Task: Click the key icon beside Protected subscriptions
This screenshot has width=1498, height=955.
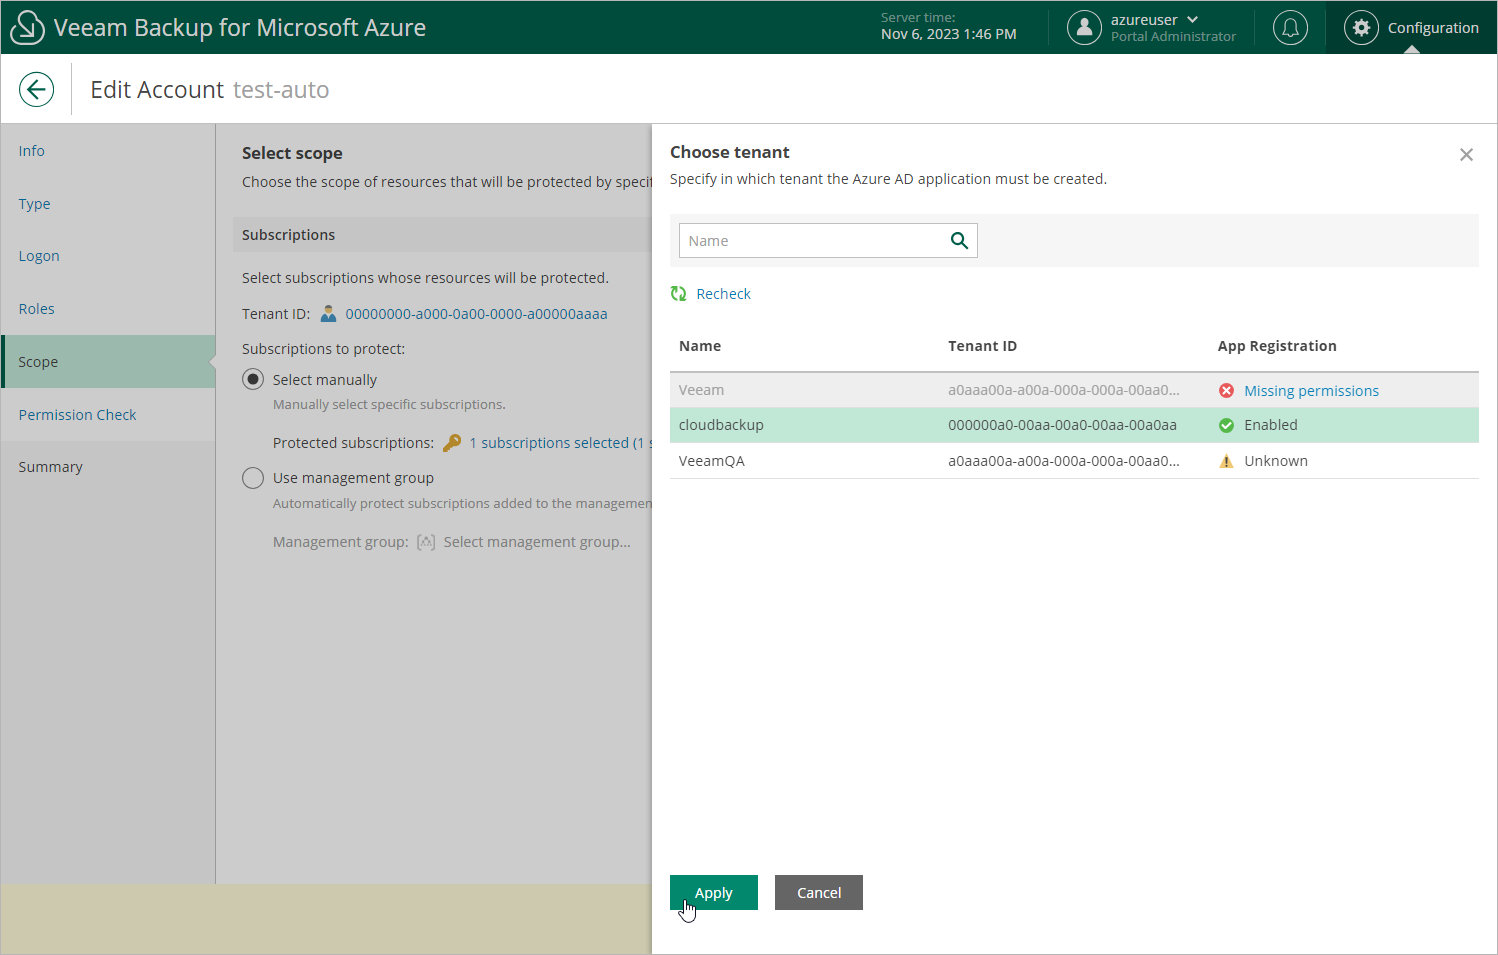Action: coord(452,442)
